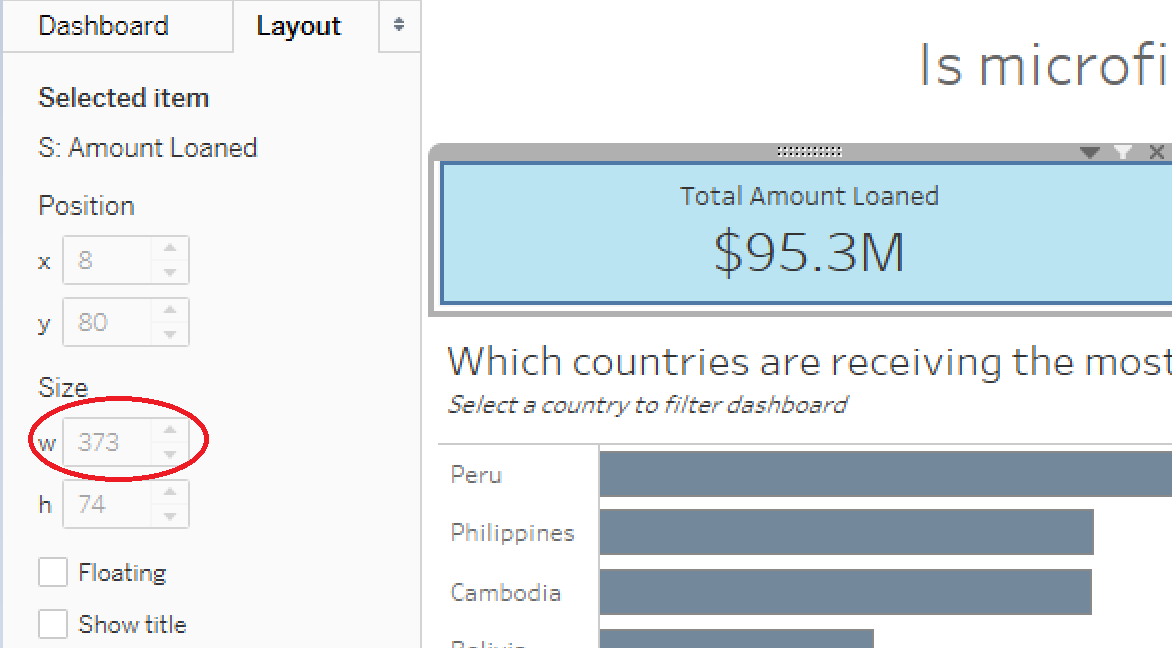Open the More Options arrow on container
Screen dimensions: 1172x648
(1090, 152)
